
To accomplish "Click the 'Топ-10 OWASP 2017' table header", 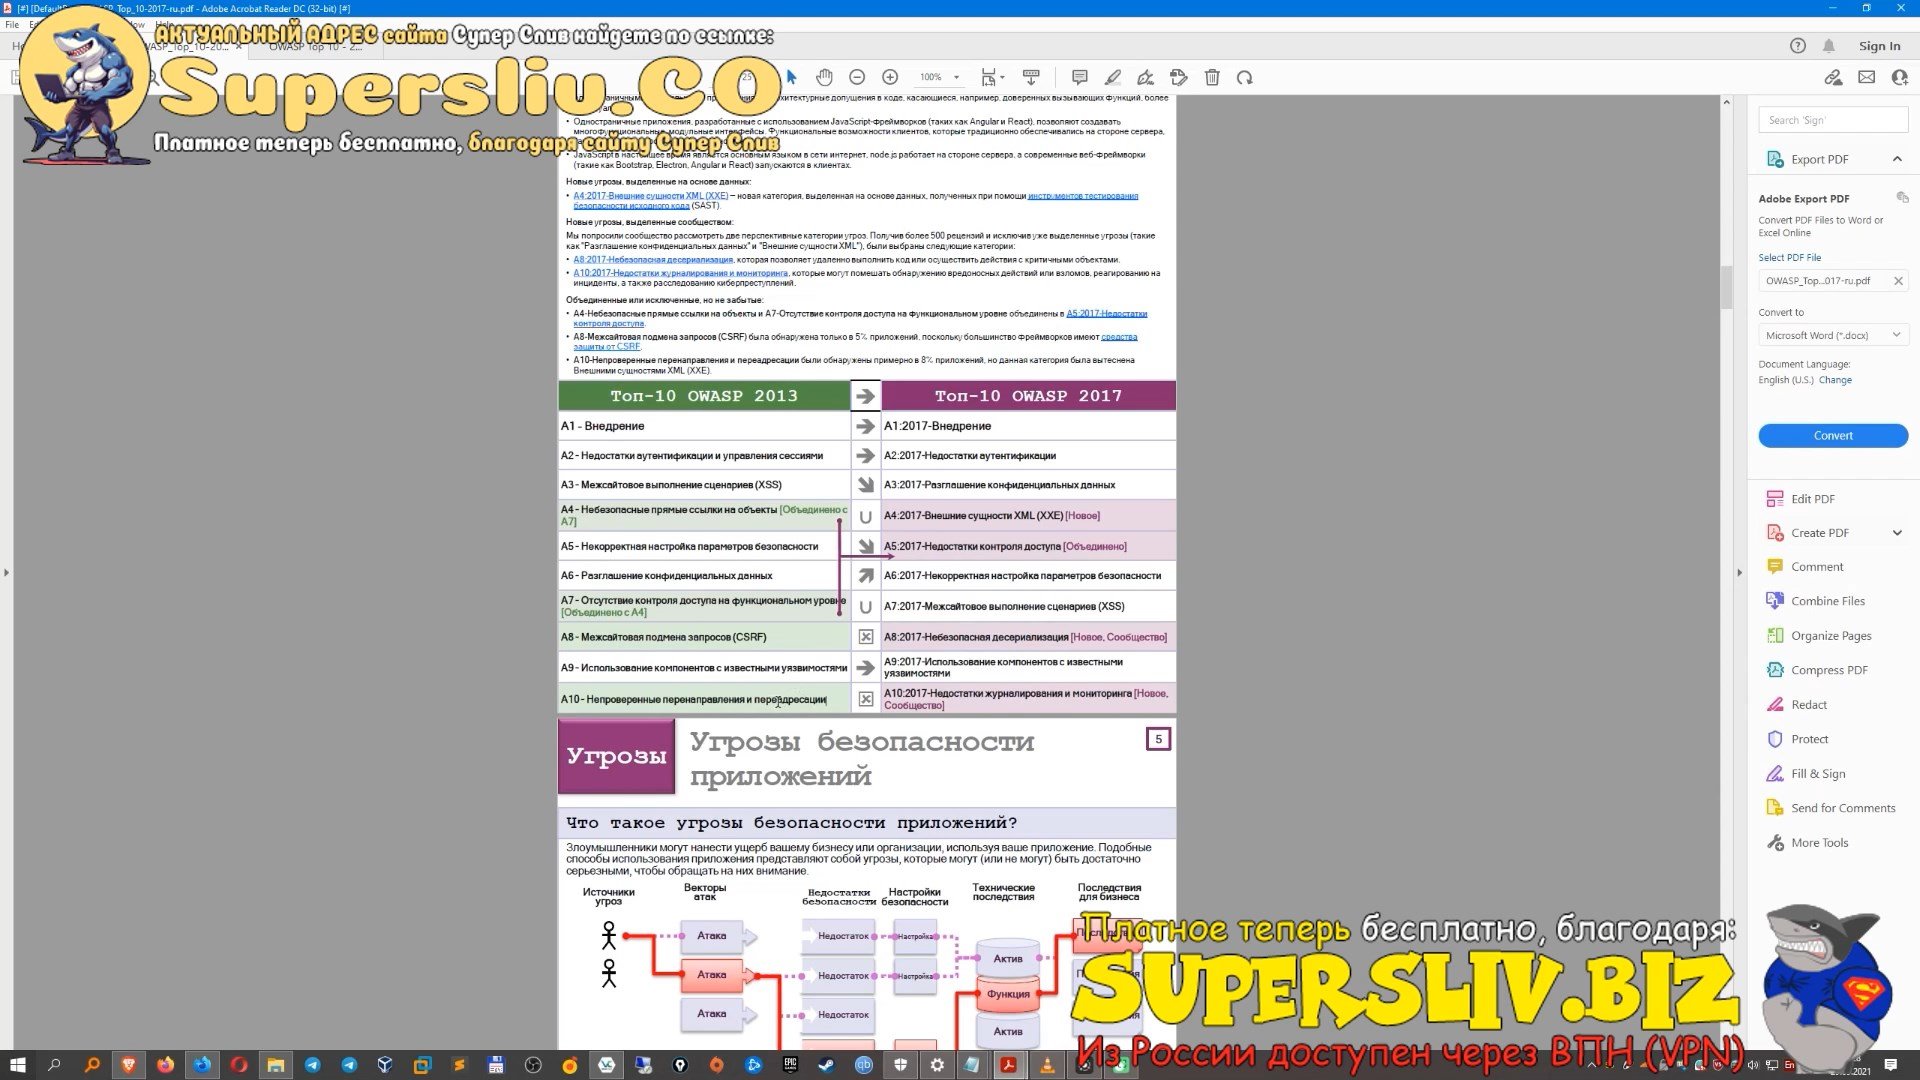I will click(x=1028, y=396).
